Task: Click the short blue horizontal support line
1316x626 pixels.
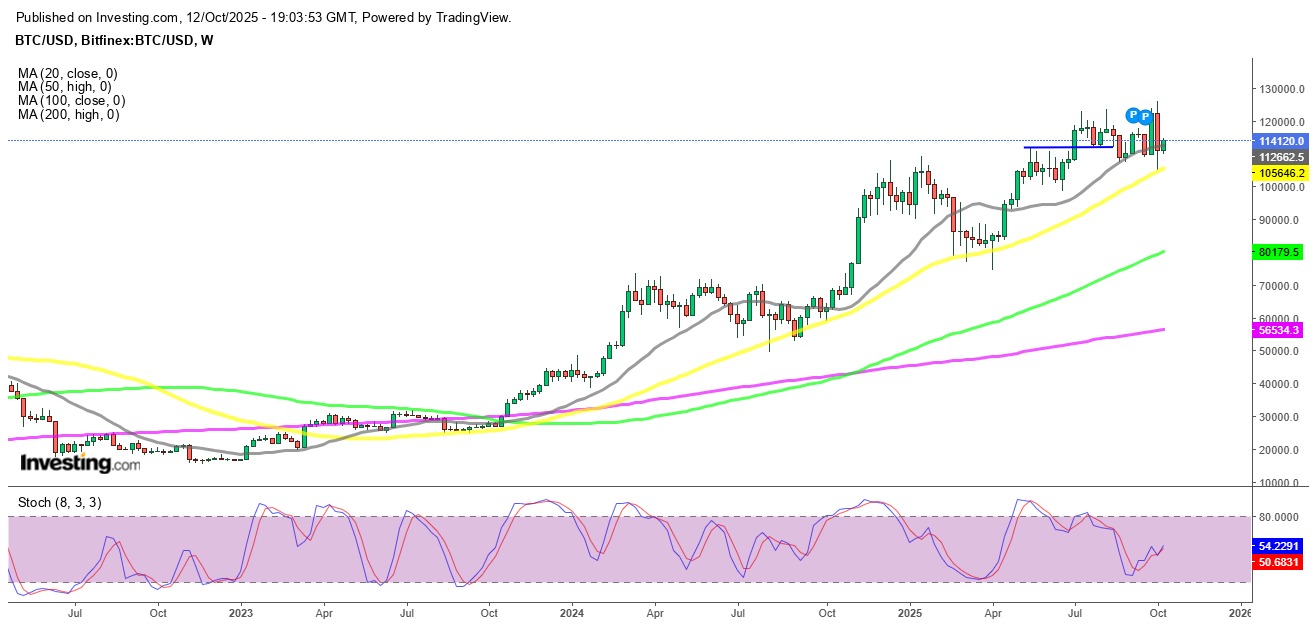Action: [1068, 147]
